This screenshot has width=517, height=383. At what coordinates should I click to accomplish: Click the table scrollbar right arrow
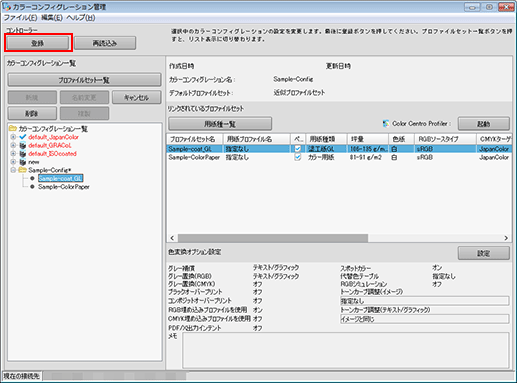506,238
